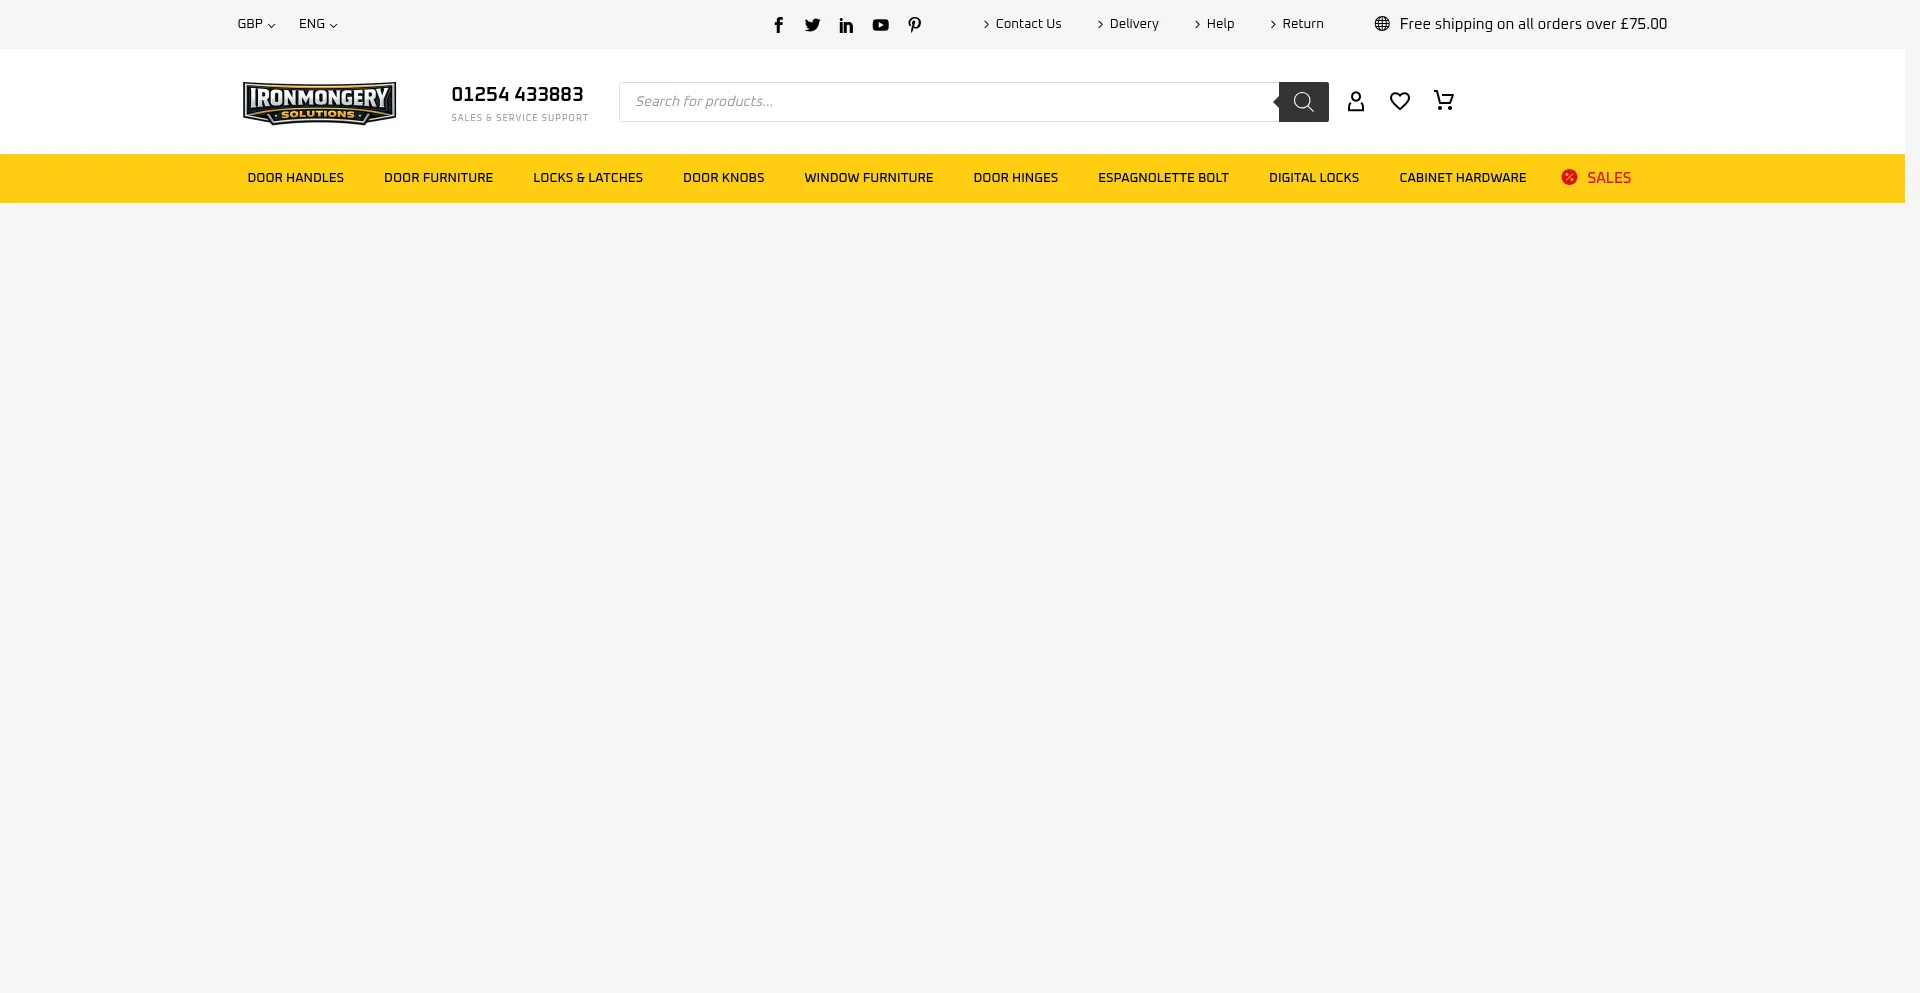
Task: Open the Espagnolette Bolt menu
Action: pyautogui.click(x=1163, y=178)
